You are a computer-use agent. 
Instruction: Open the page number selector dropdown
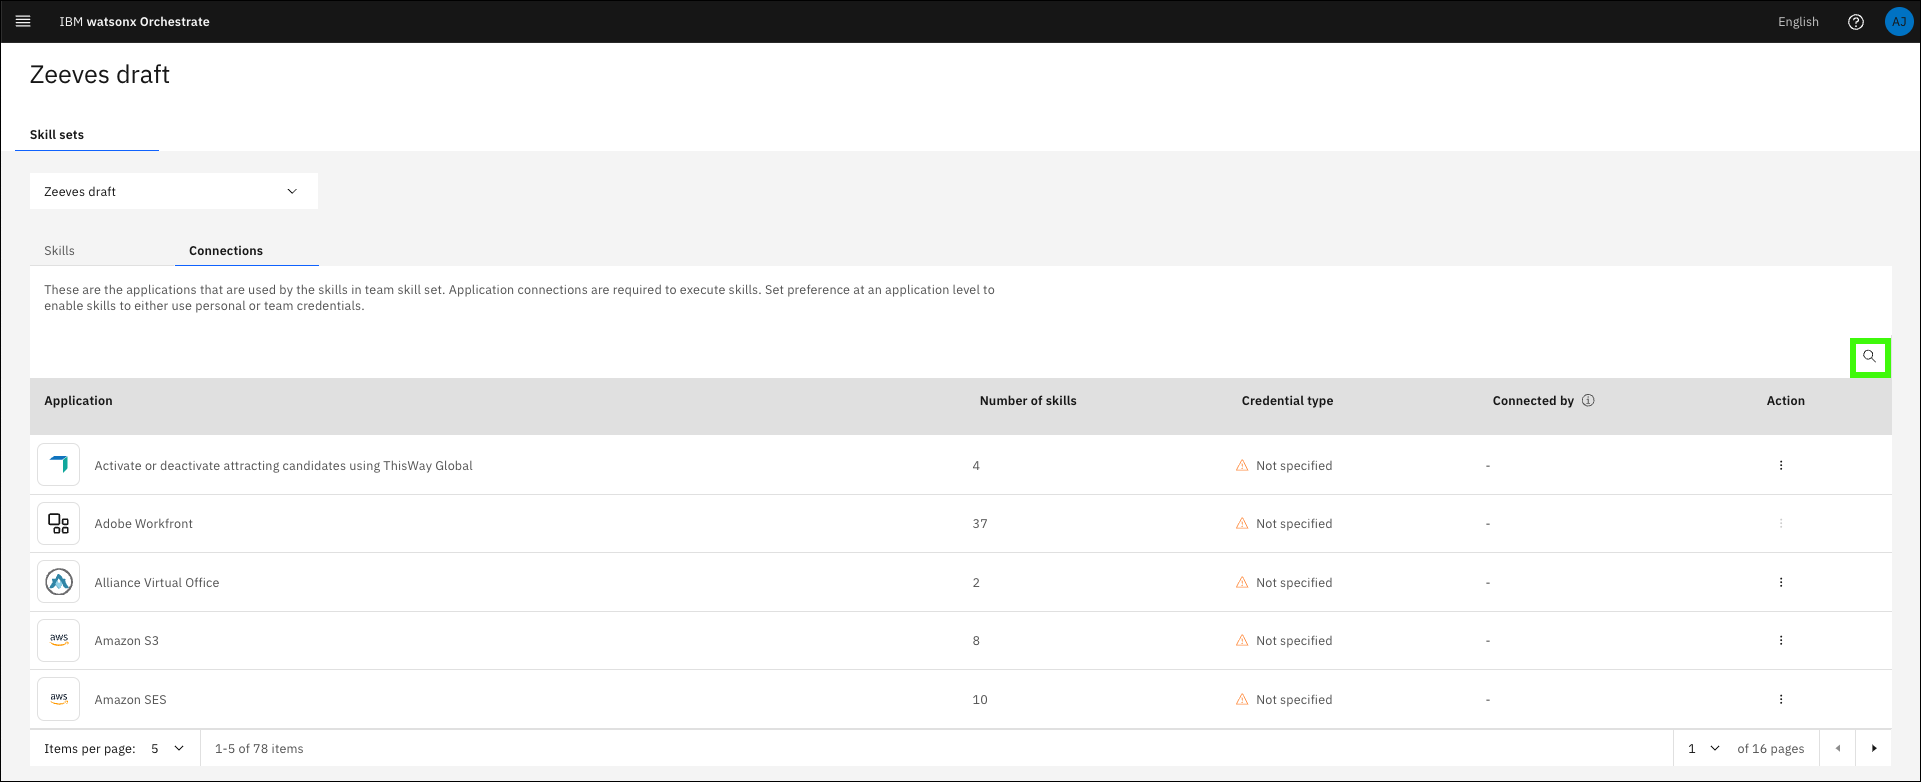1703,749
